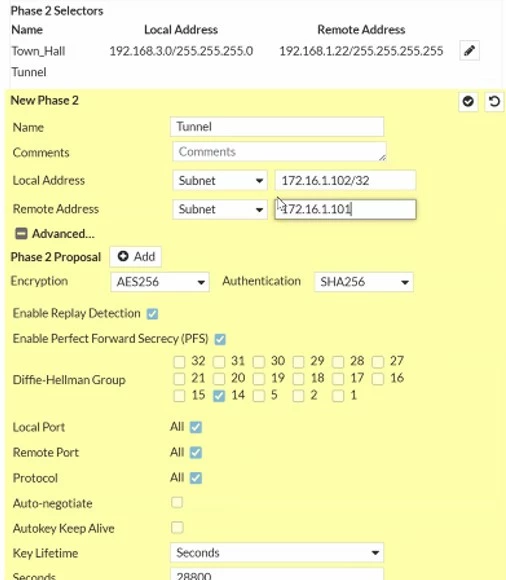Click the Local Address column header

181,30
